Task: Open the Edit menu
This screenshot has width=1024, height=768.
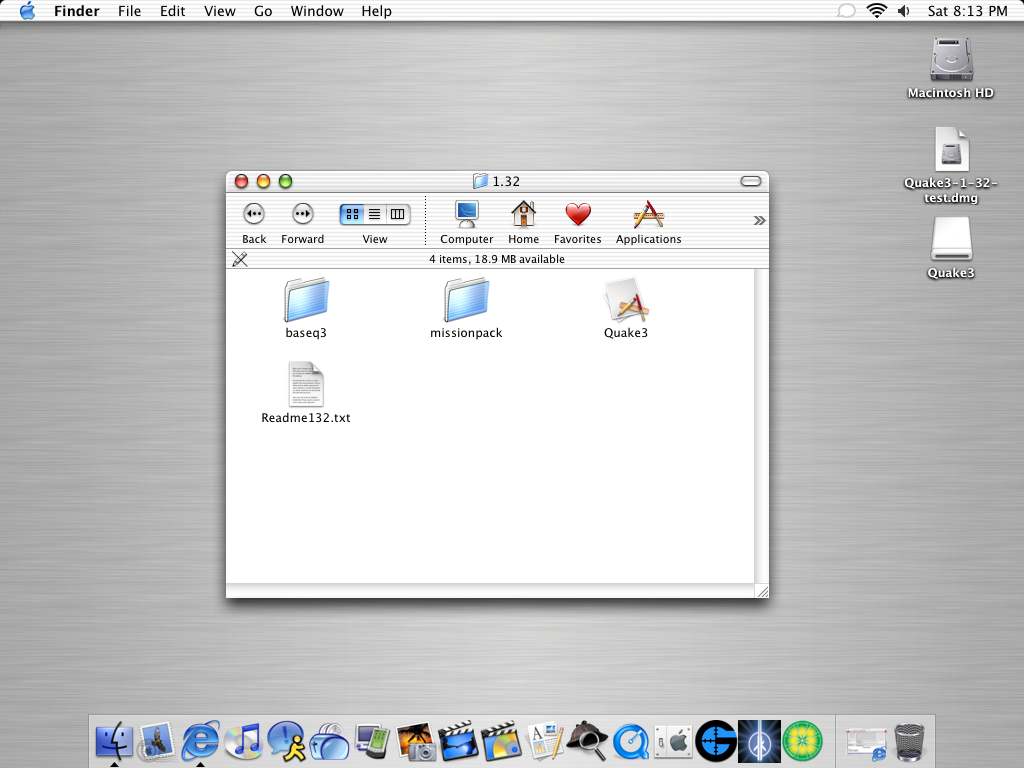Action: pos(172,11)
